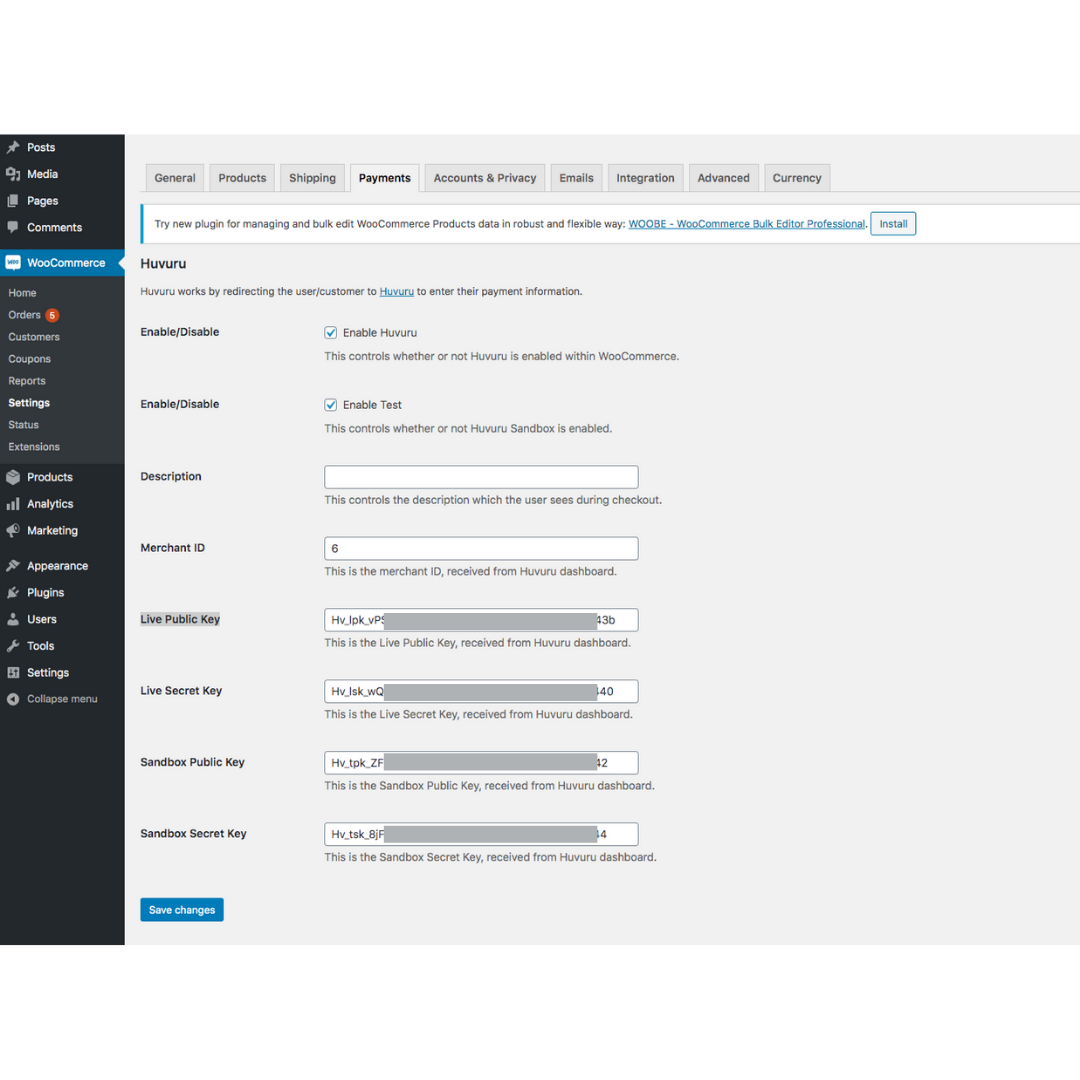This screenshot has width=1080, height=1080.
Task: Uncheck the Enable Huvuru checkbox
Action: click(x=331, y=333)
